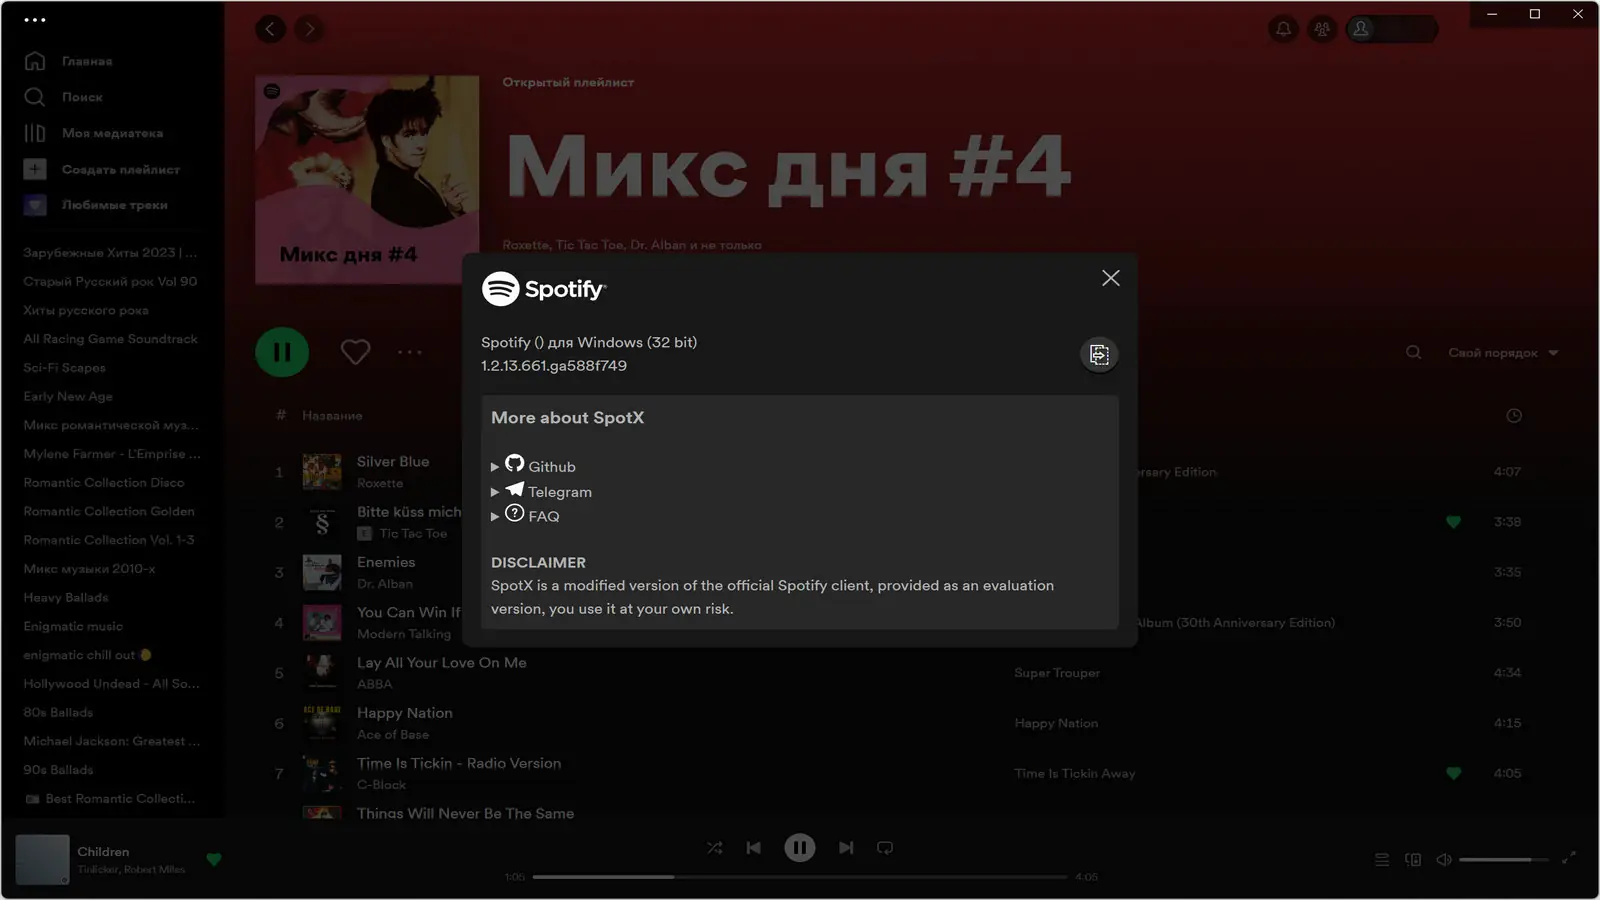This screenshot has height=900, width=1600.
Task: Open the Children track title
Action: (x=103, y=852)
